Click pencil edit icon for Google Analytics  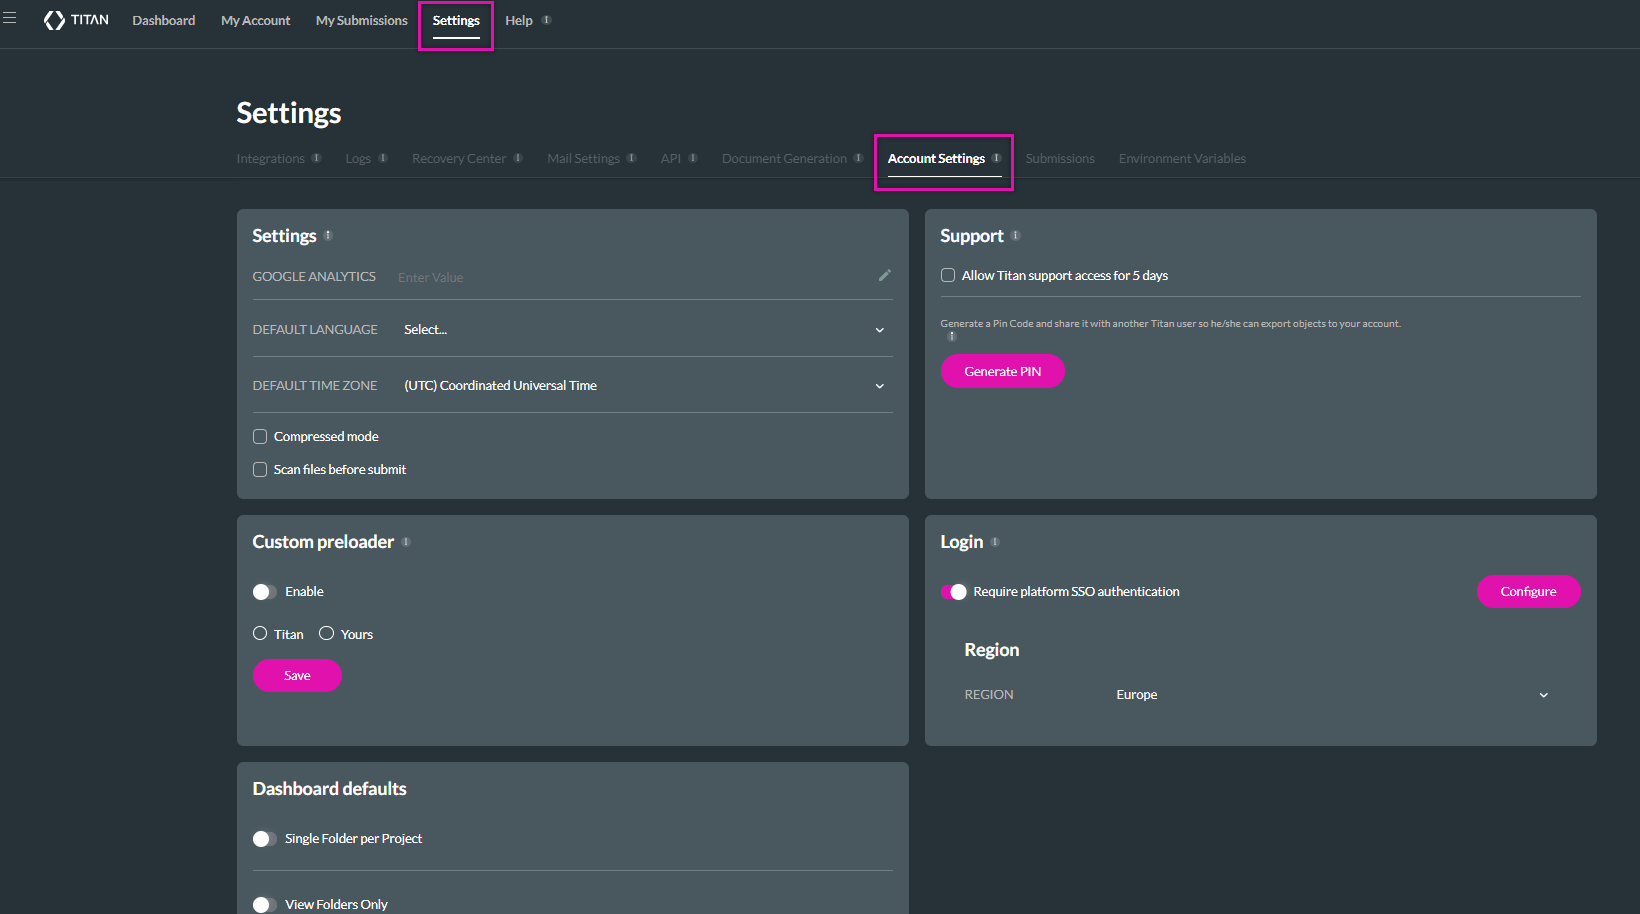[884, 275]
